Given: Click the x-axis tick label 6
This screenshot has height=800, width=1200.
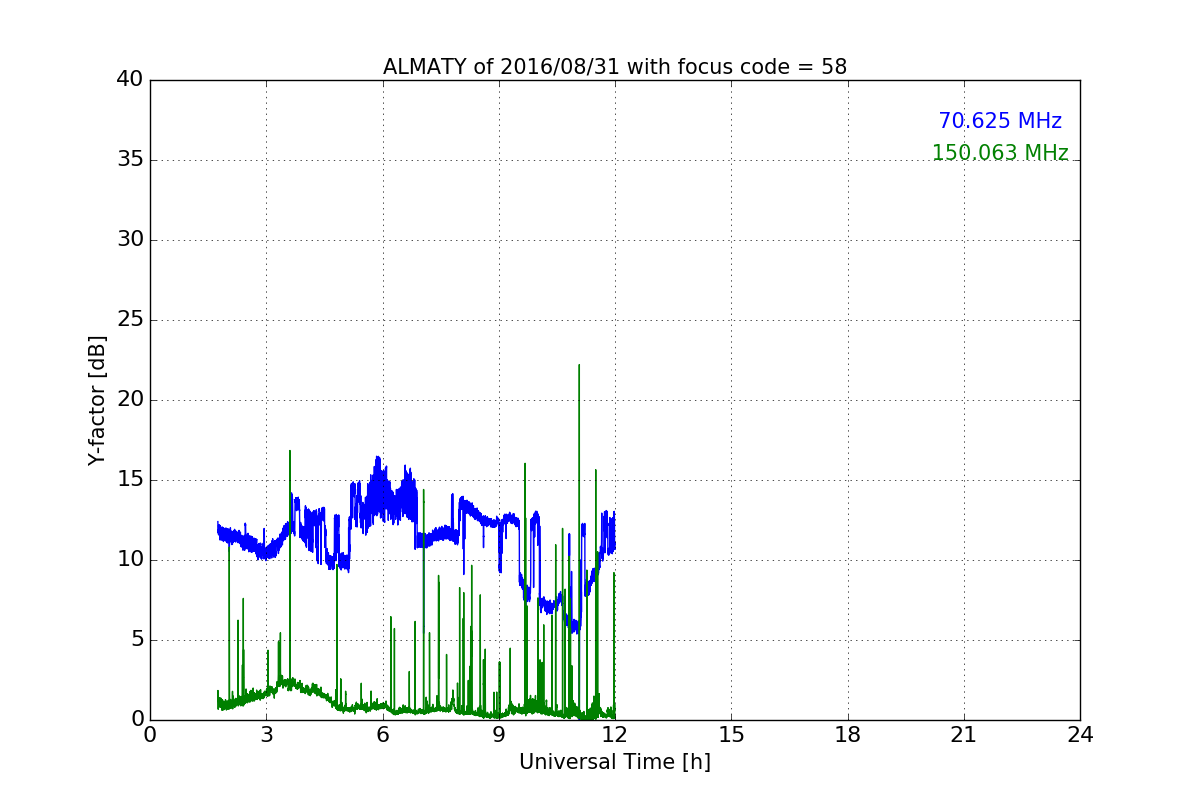Looking at the screenshot, I should click(x=383, y=735).
